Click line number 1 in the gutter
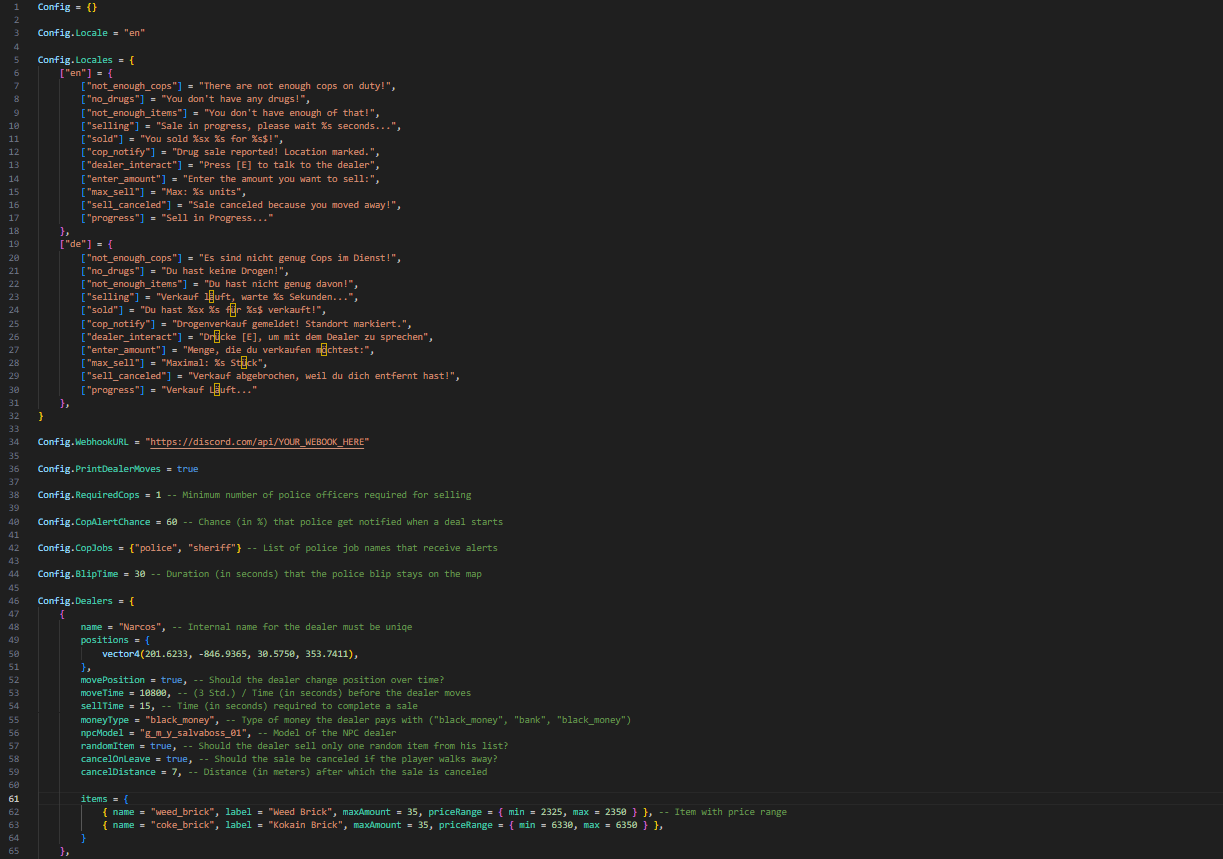Image resolution: width=1223 pixels, height=859 pixels. coord(16,7)
